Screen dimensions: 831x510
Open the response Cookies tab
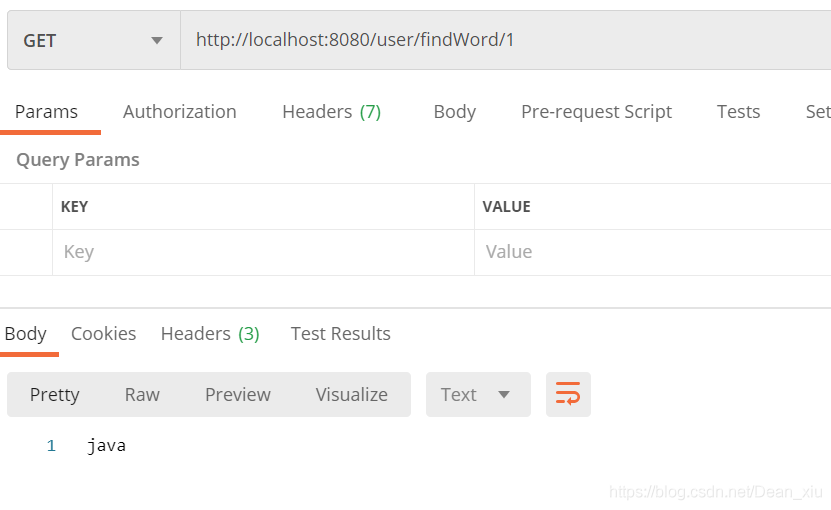tap(103, 334)
